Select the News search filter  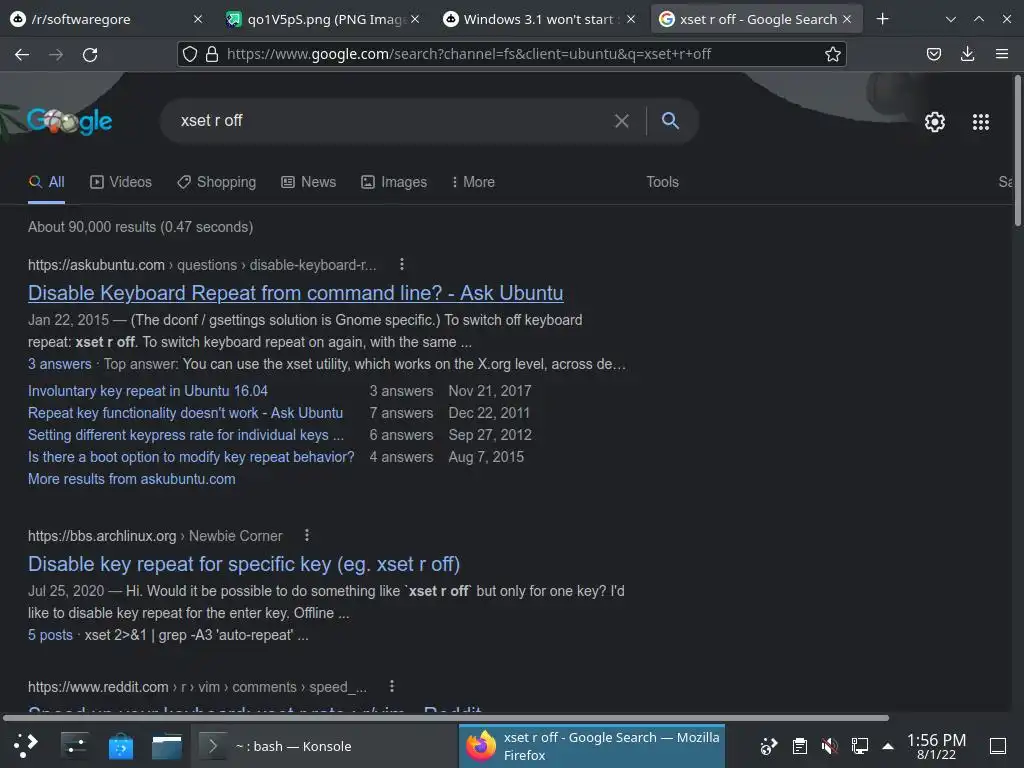click(308, 182)
